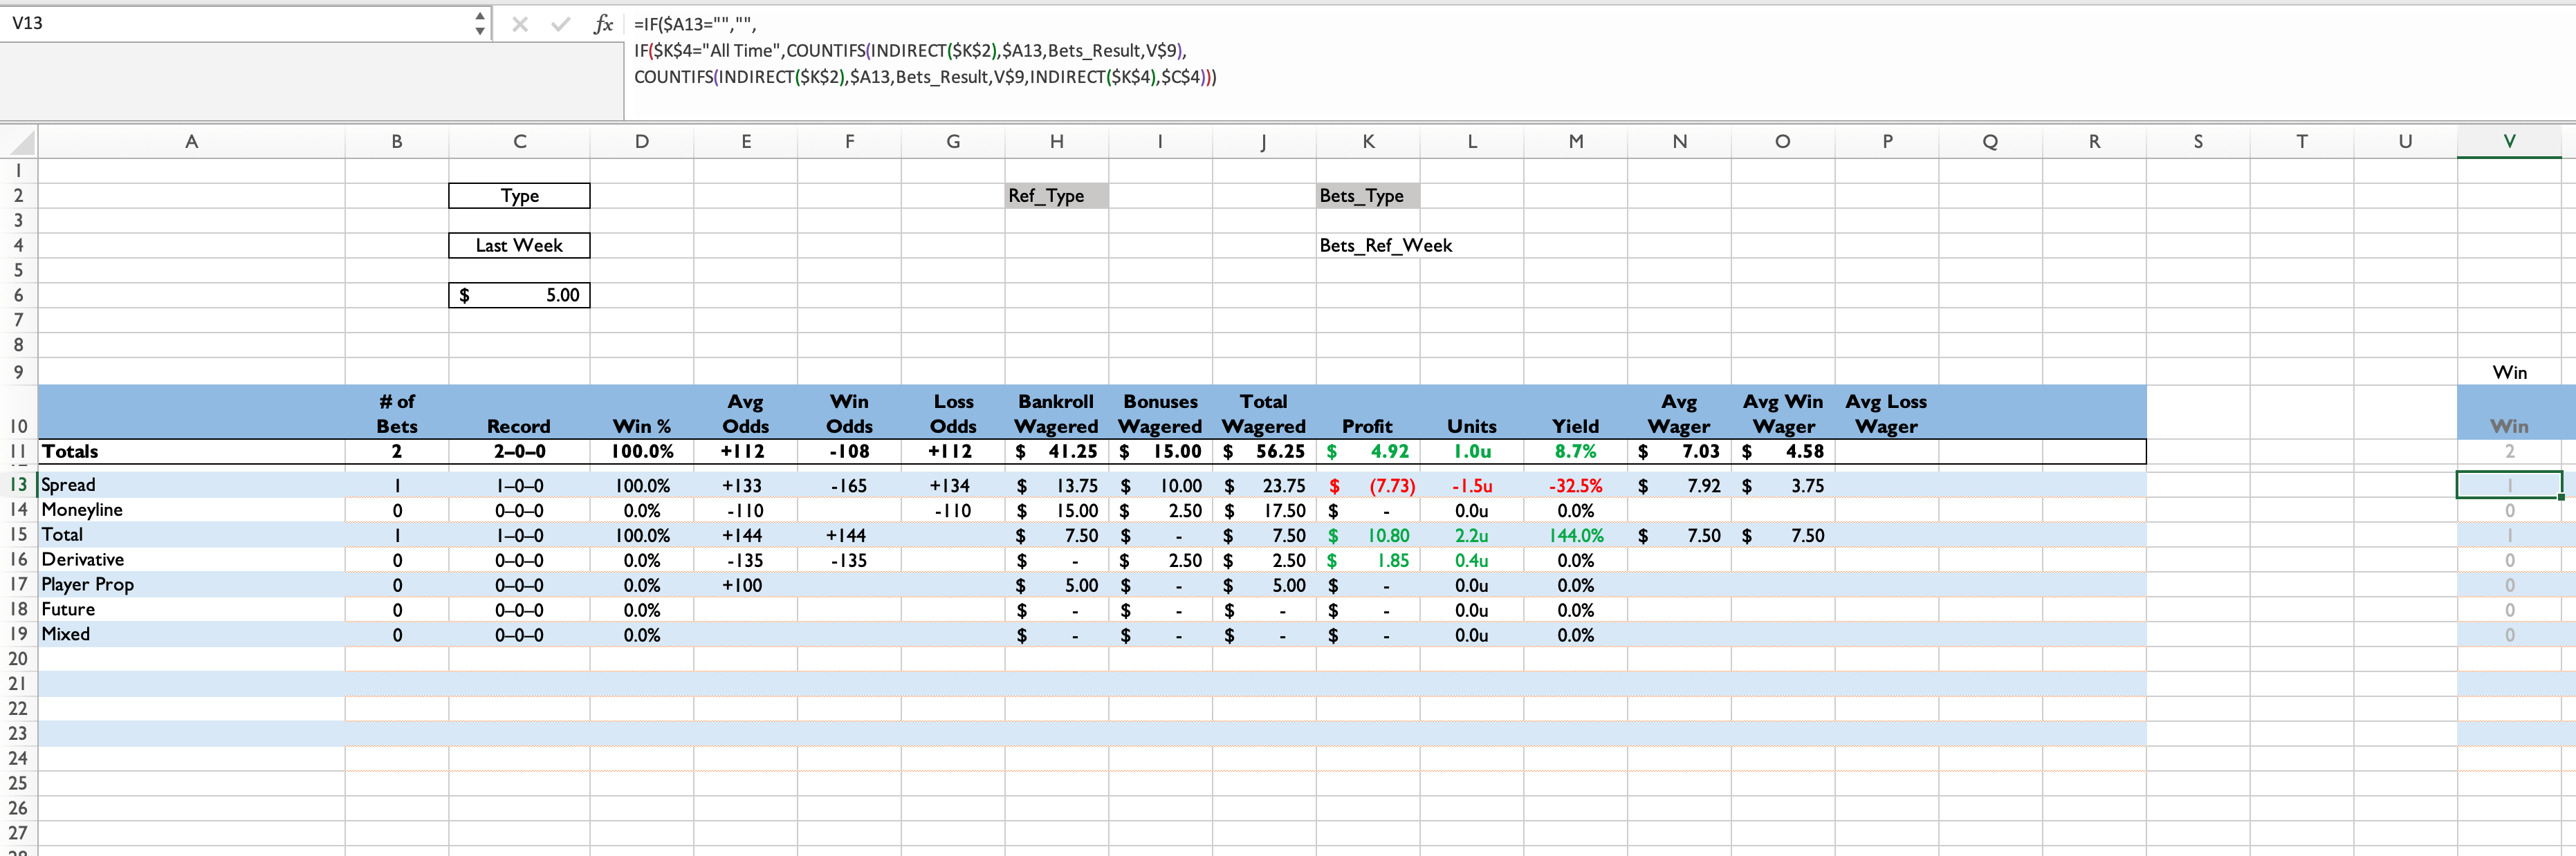
Task: Select the Derivative row label
Action: [x=192, y=560]
